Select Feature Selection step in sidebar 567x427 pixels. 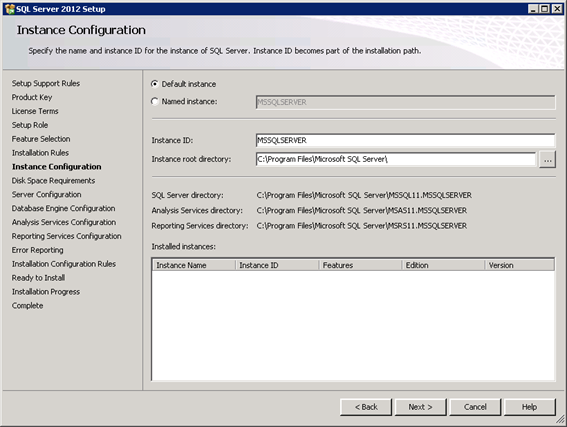[41, 139]
